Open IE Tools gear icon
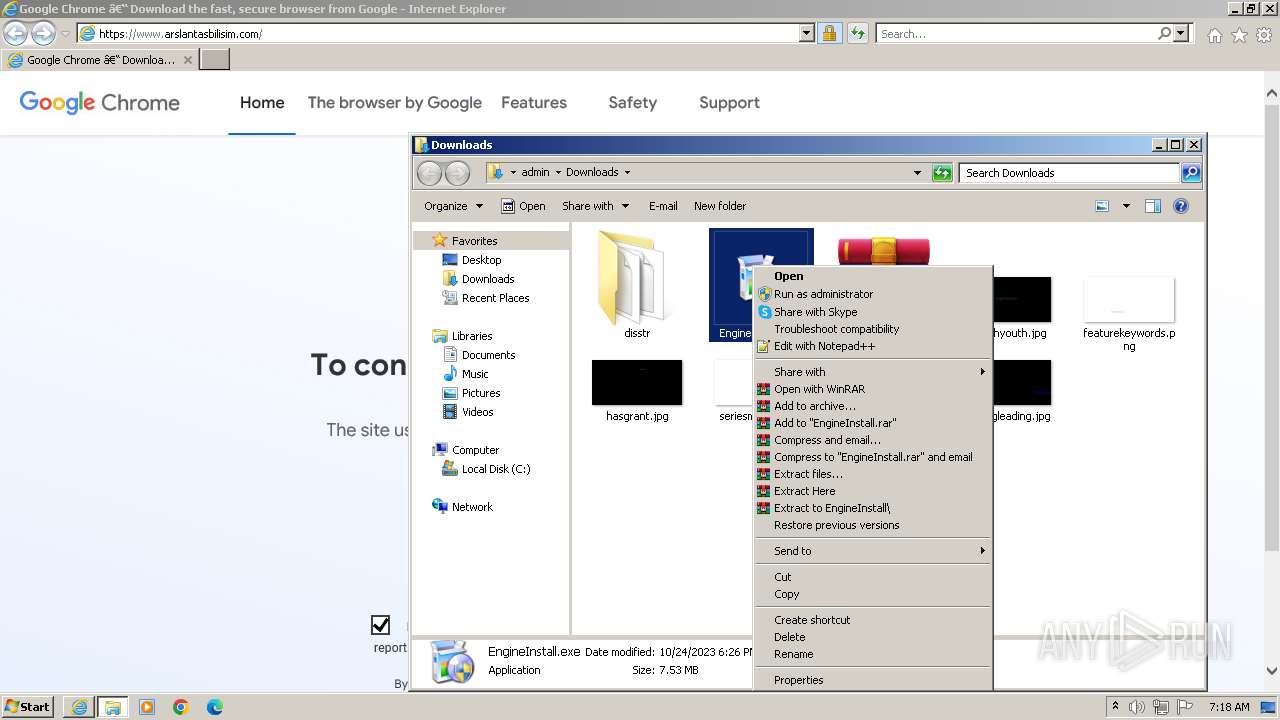1280x720 pixels. pyautogui.click(x=1264, y=35)
